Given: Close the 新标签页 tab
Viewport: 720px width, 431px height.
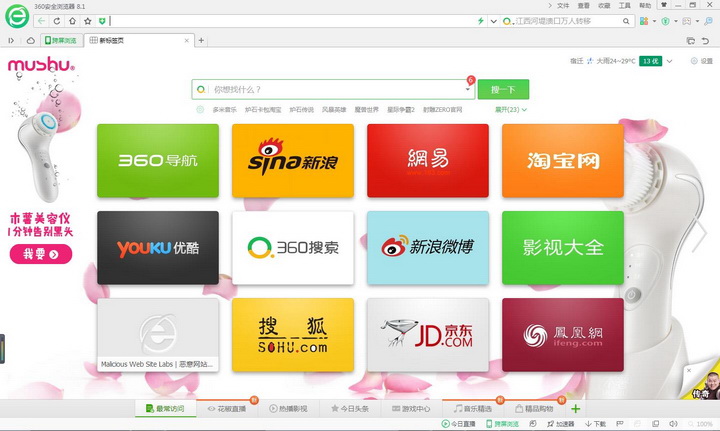Looking at the screenshot, I should 186,40.
